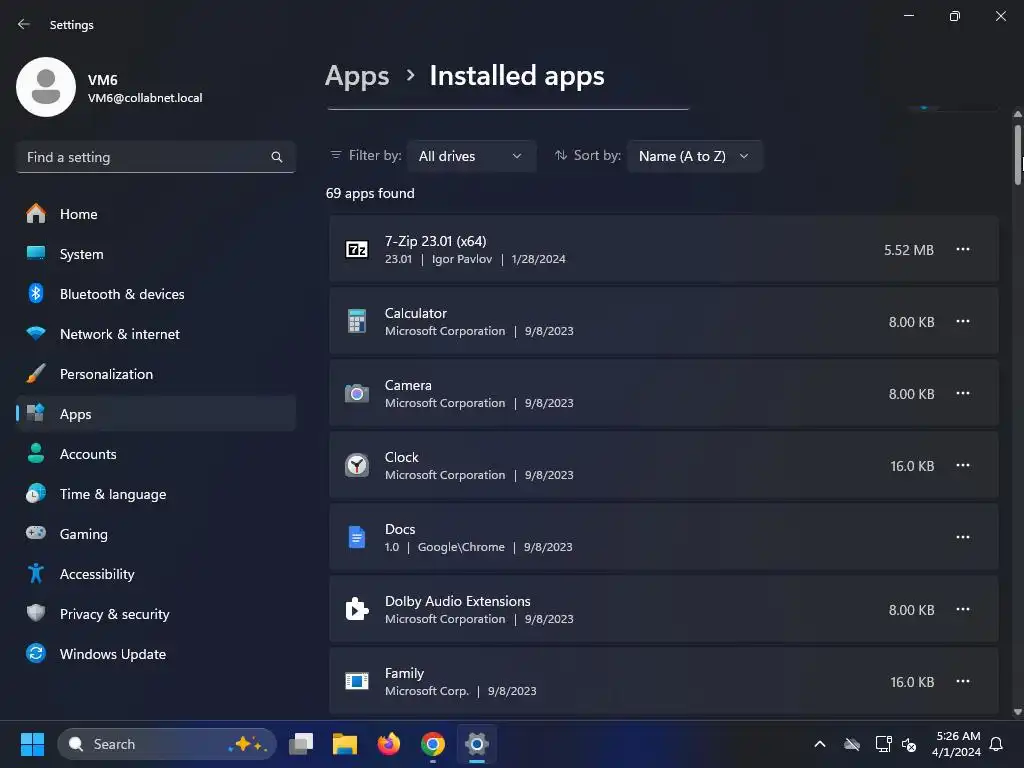Click the scrollbar down arrow
Viewport: 1024px width, 768px height.
(1017, 712)
